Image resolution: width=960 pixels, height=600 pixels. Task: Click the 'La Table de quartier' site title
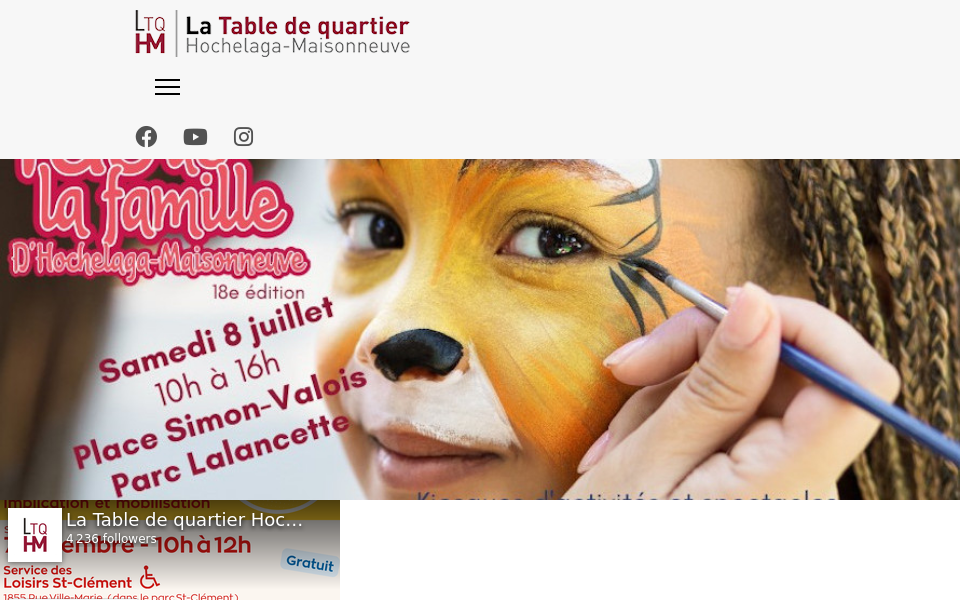pos(297,26)
